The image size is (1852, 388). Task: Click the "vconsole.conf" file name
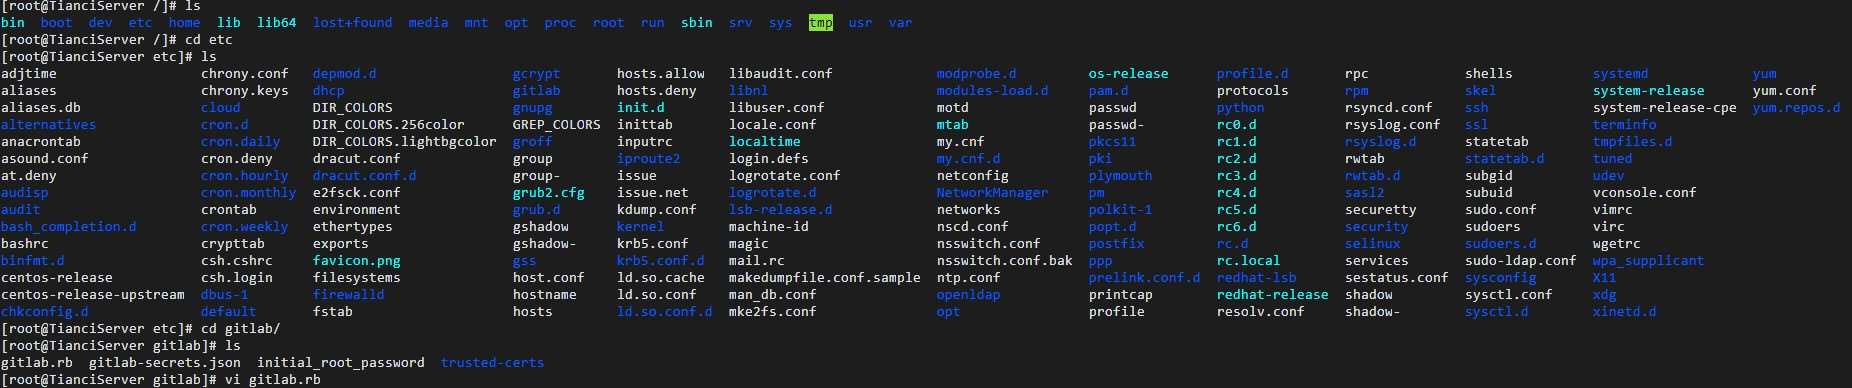(x=1645, y=193)
